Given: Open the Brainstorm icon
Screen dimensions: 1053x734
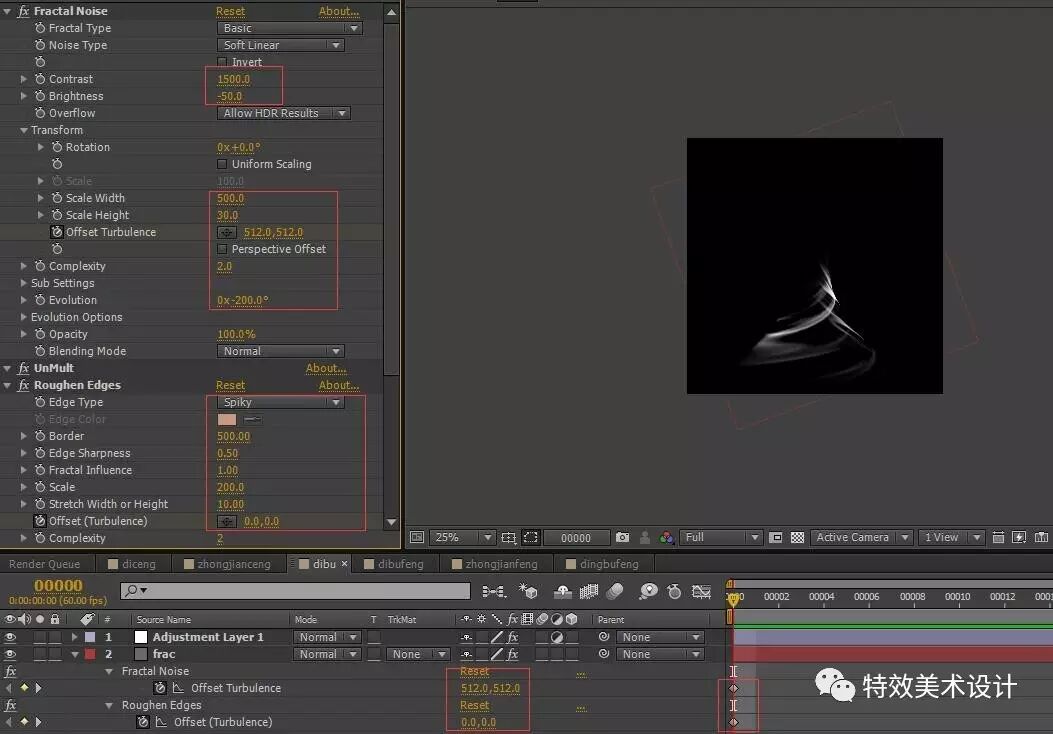Looking at the screenshot, I should [x=648, y=591].
